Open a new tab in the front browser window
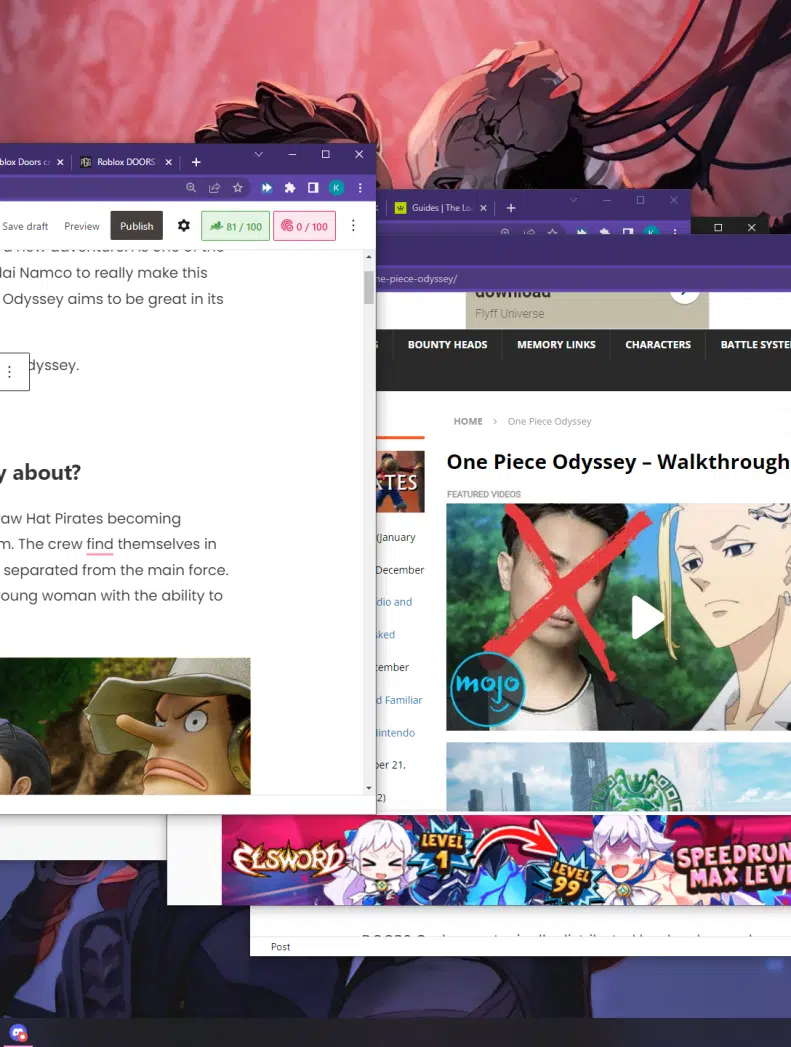Screen dimensions: 791x1047 tap(196, 162)
